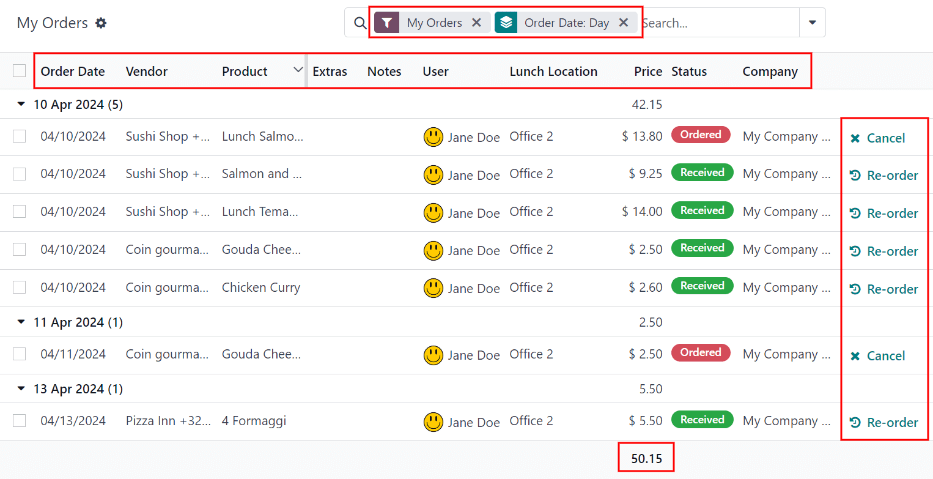
Task: Click the Ordered status badge on 04/11/2024 row
Action: [x=701, y=353]
